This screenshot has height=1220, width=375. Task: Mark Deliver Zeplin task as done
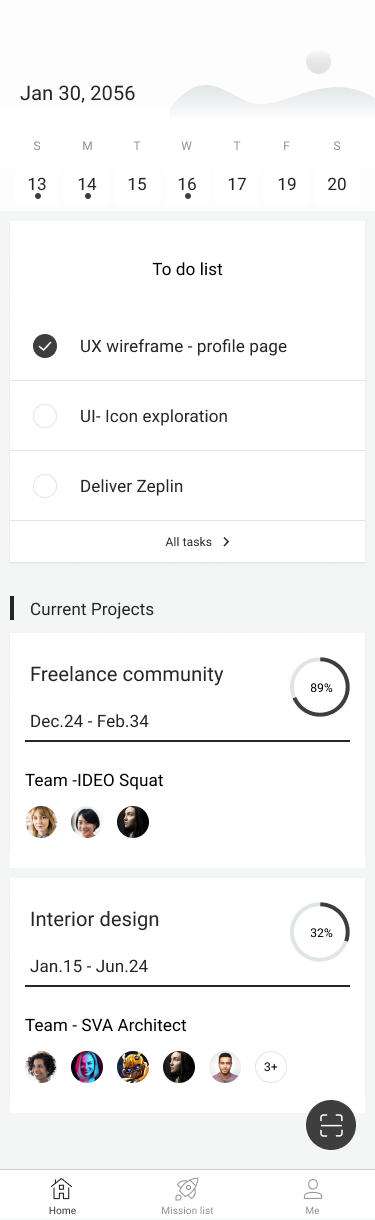[x=45, y=486]
